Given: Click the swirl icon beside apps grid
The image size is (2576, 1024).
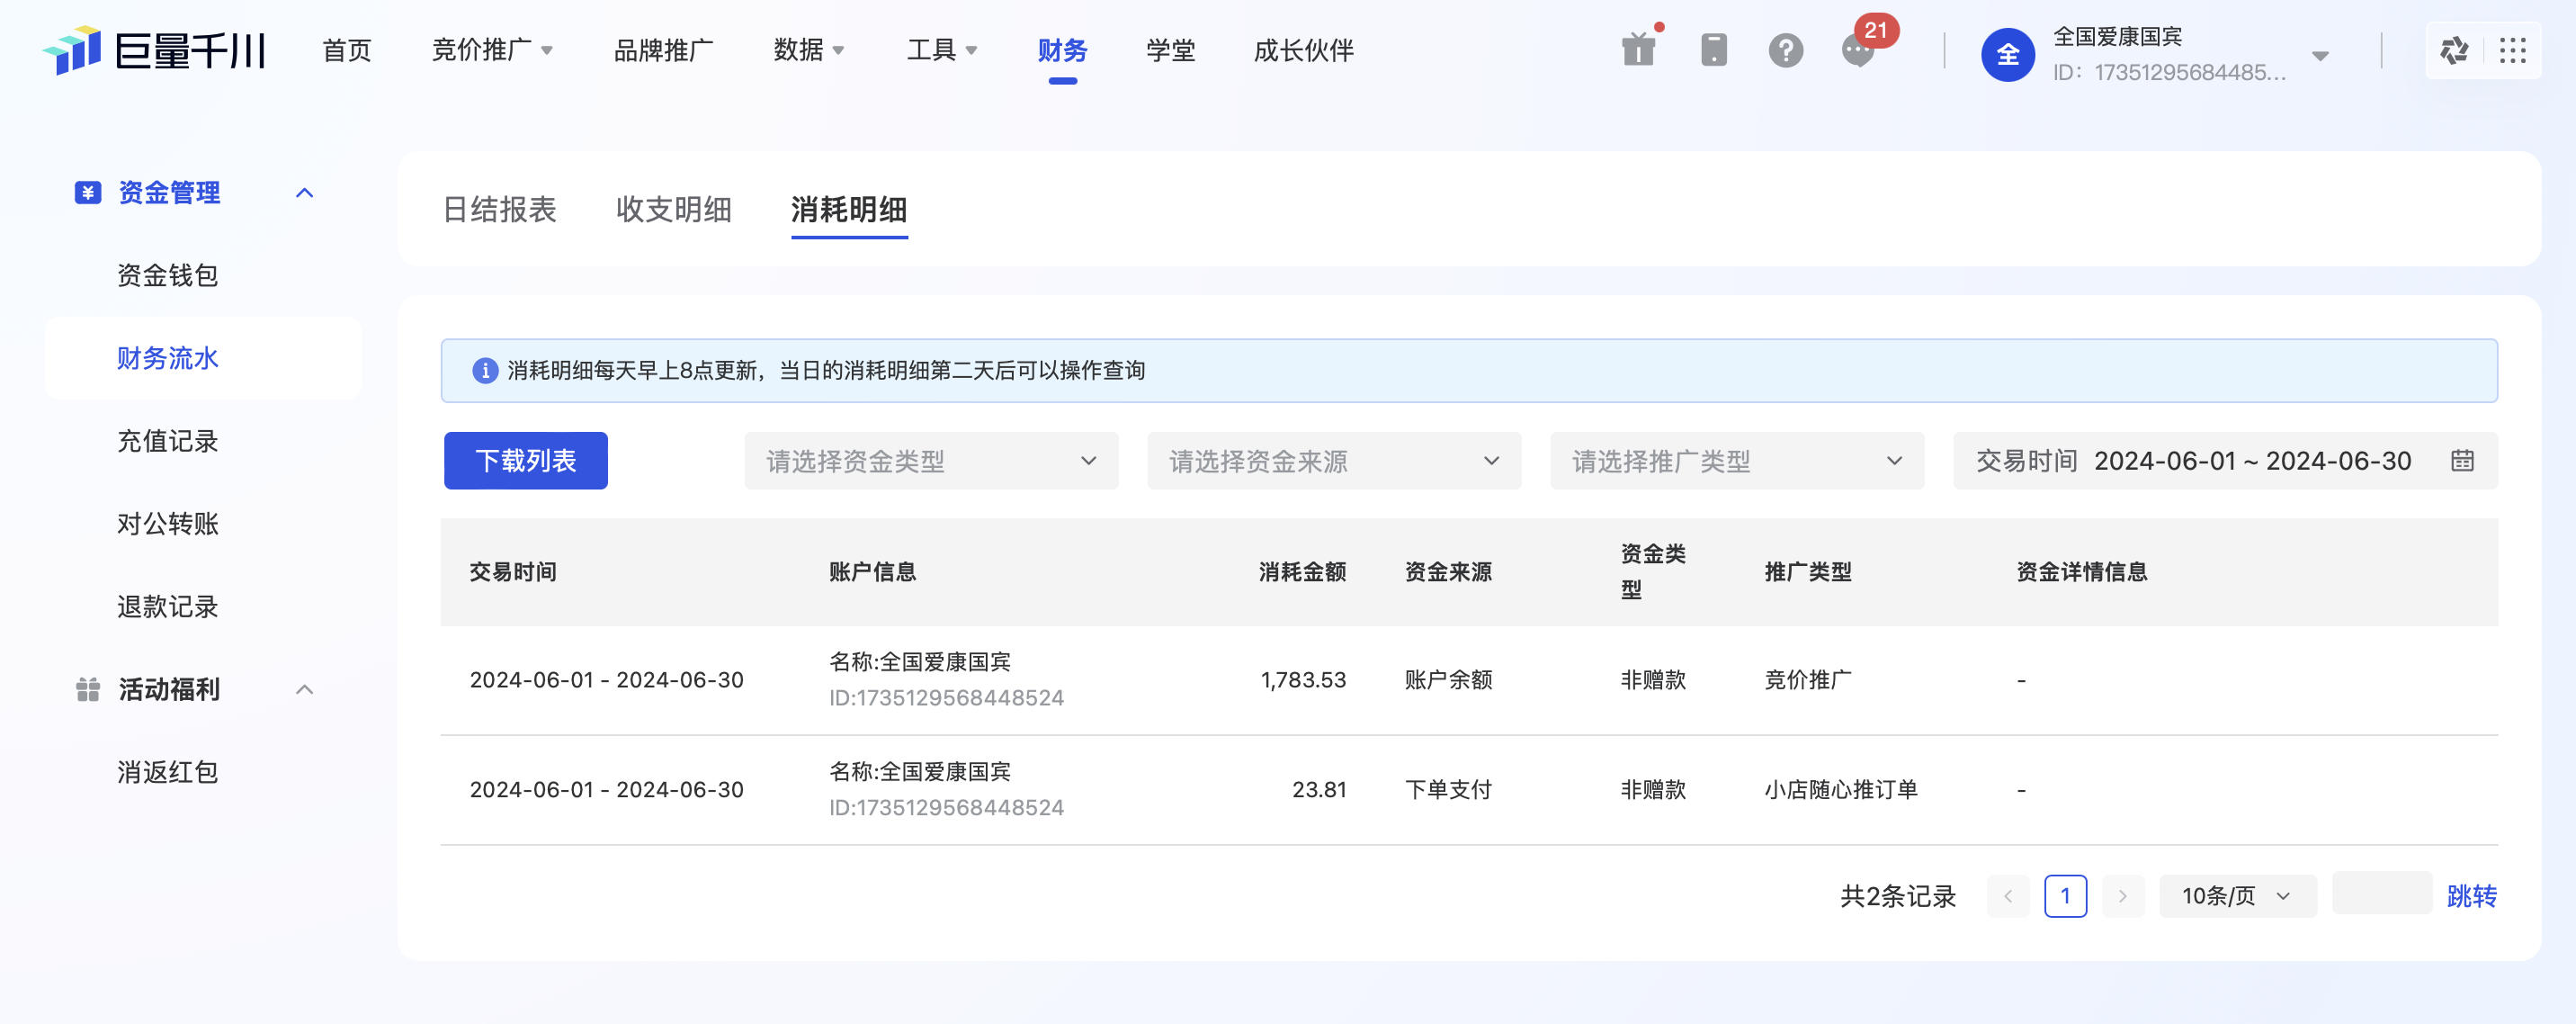Looking at the screenshot, I should tap(2454, 50).
